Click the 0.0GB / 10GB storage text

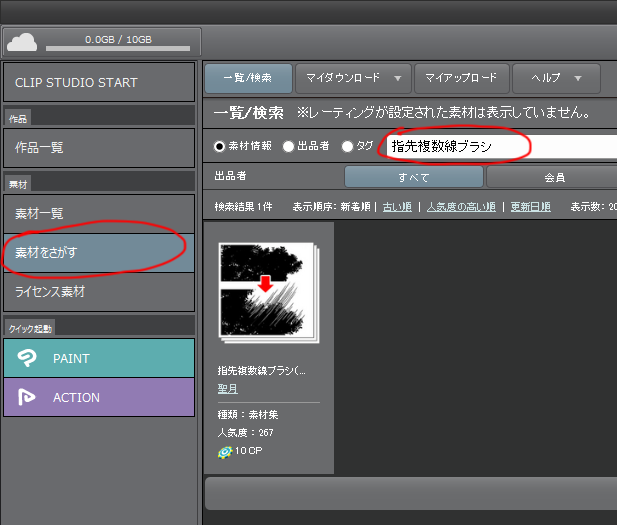click(x=118, y=39)
